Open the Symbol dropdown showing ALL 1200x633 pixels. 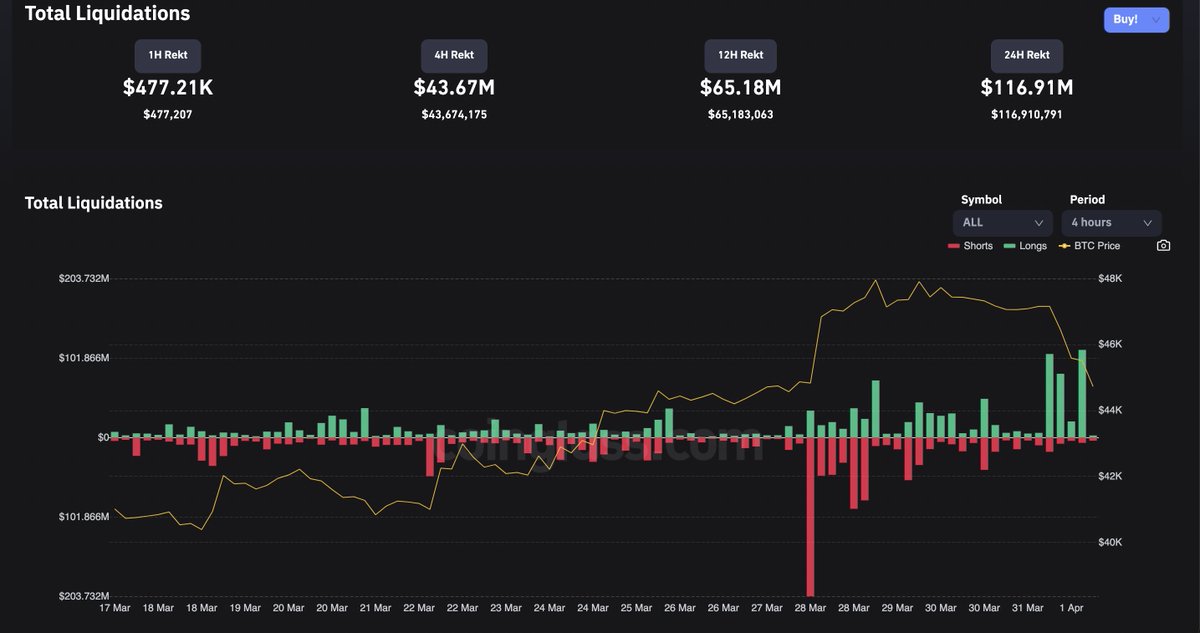click(x=1002, y=222)
